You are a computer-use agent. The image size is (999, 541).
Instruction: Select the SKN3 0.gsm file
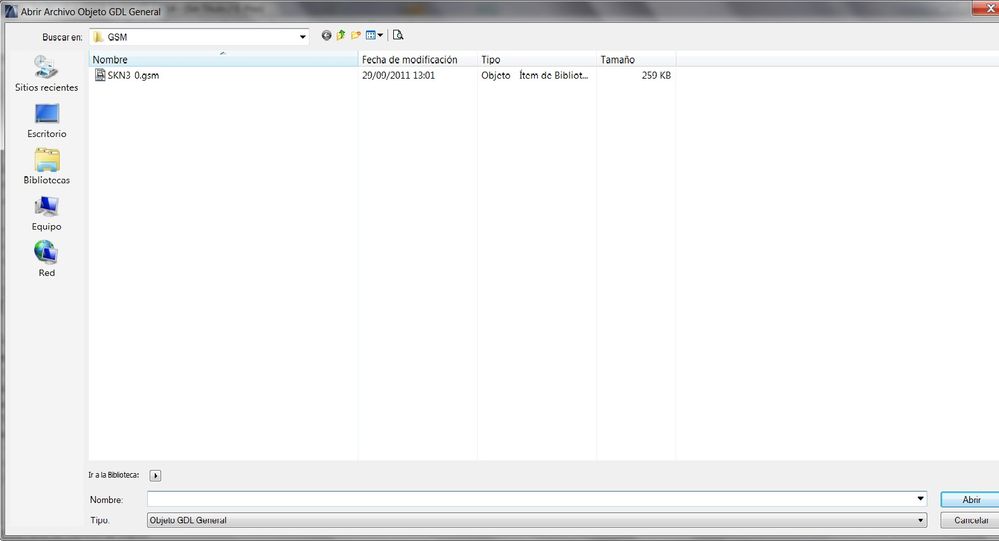[127, 75]
